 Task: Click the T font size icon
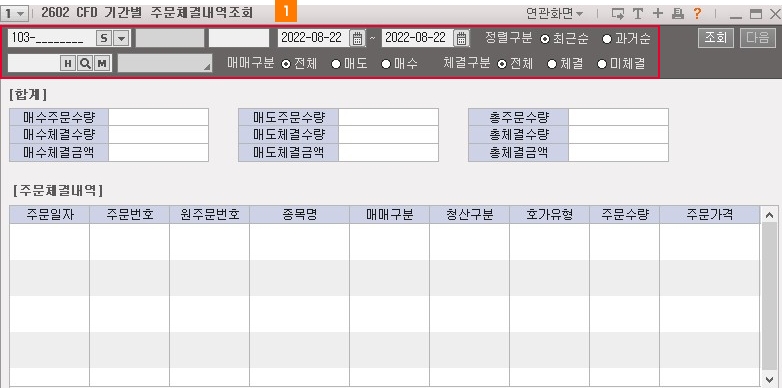[x=637, y=14]
